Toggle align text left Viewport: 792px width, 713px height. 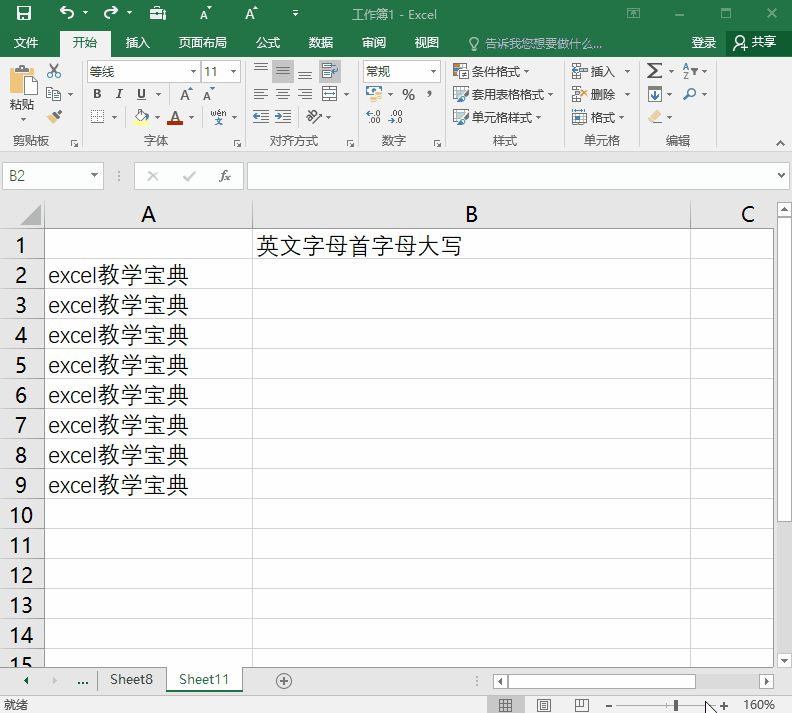pos(261,94)
